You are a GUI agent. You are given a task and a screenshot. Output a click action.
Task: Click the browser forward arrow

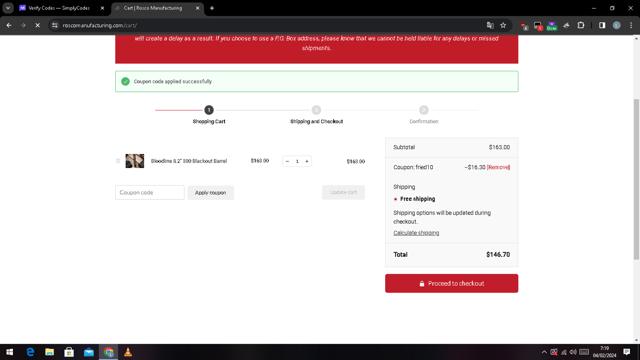23,25
